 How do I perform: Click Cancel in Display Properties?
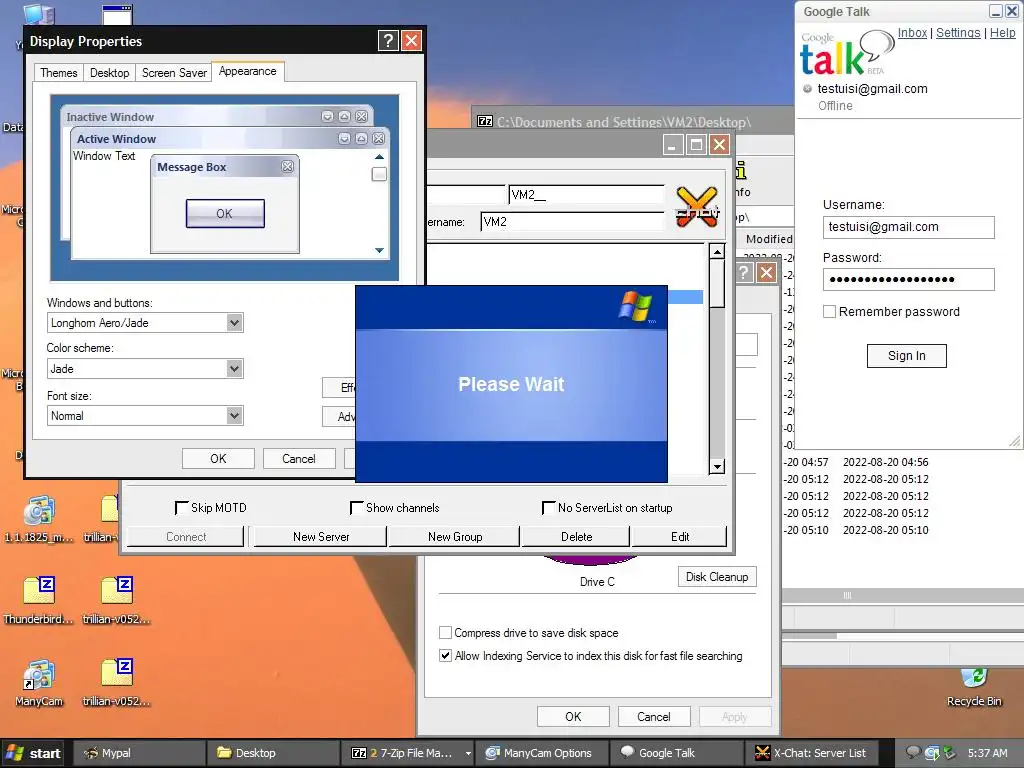click(x=298, y=458)
